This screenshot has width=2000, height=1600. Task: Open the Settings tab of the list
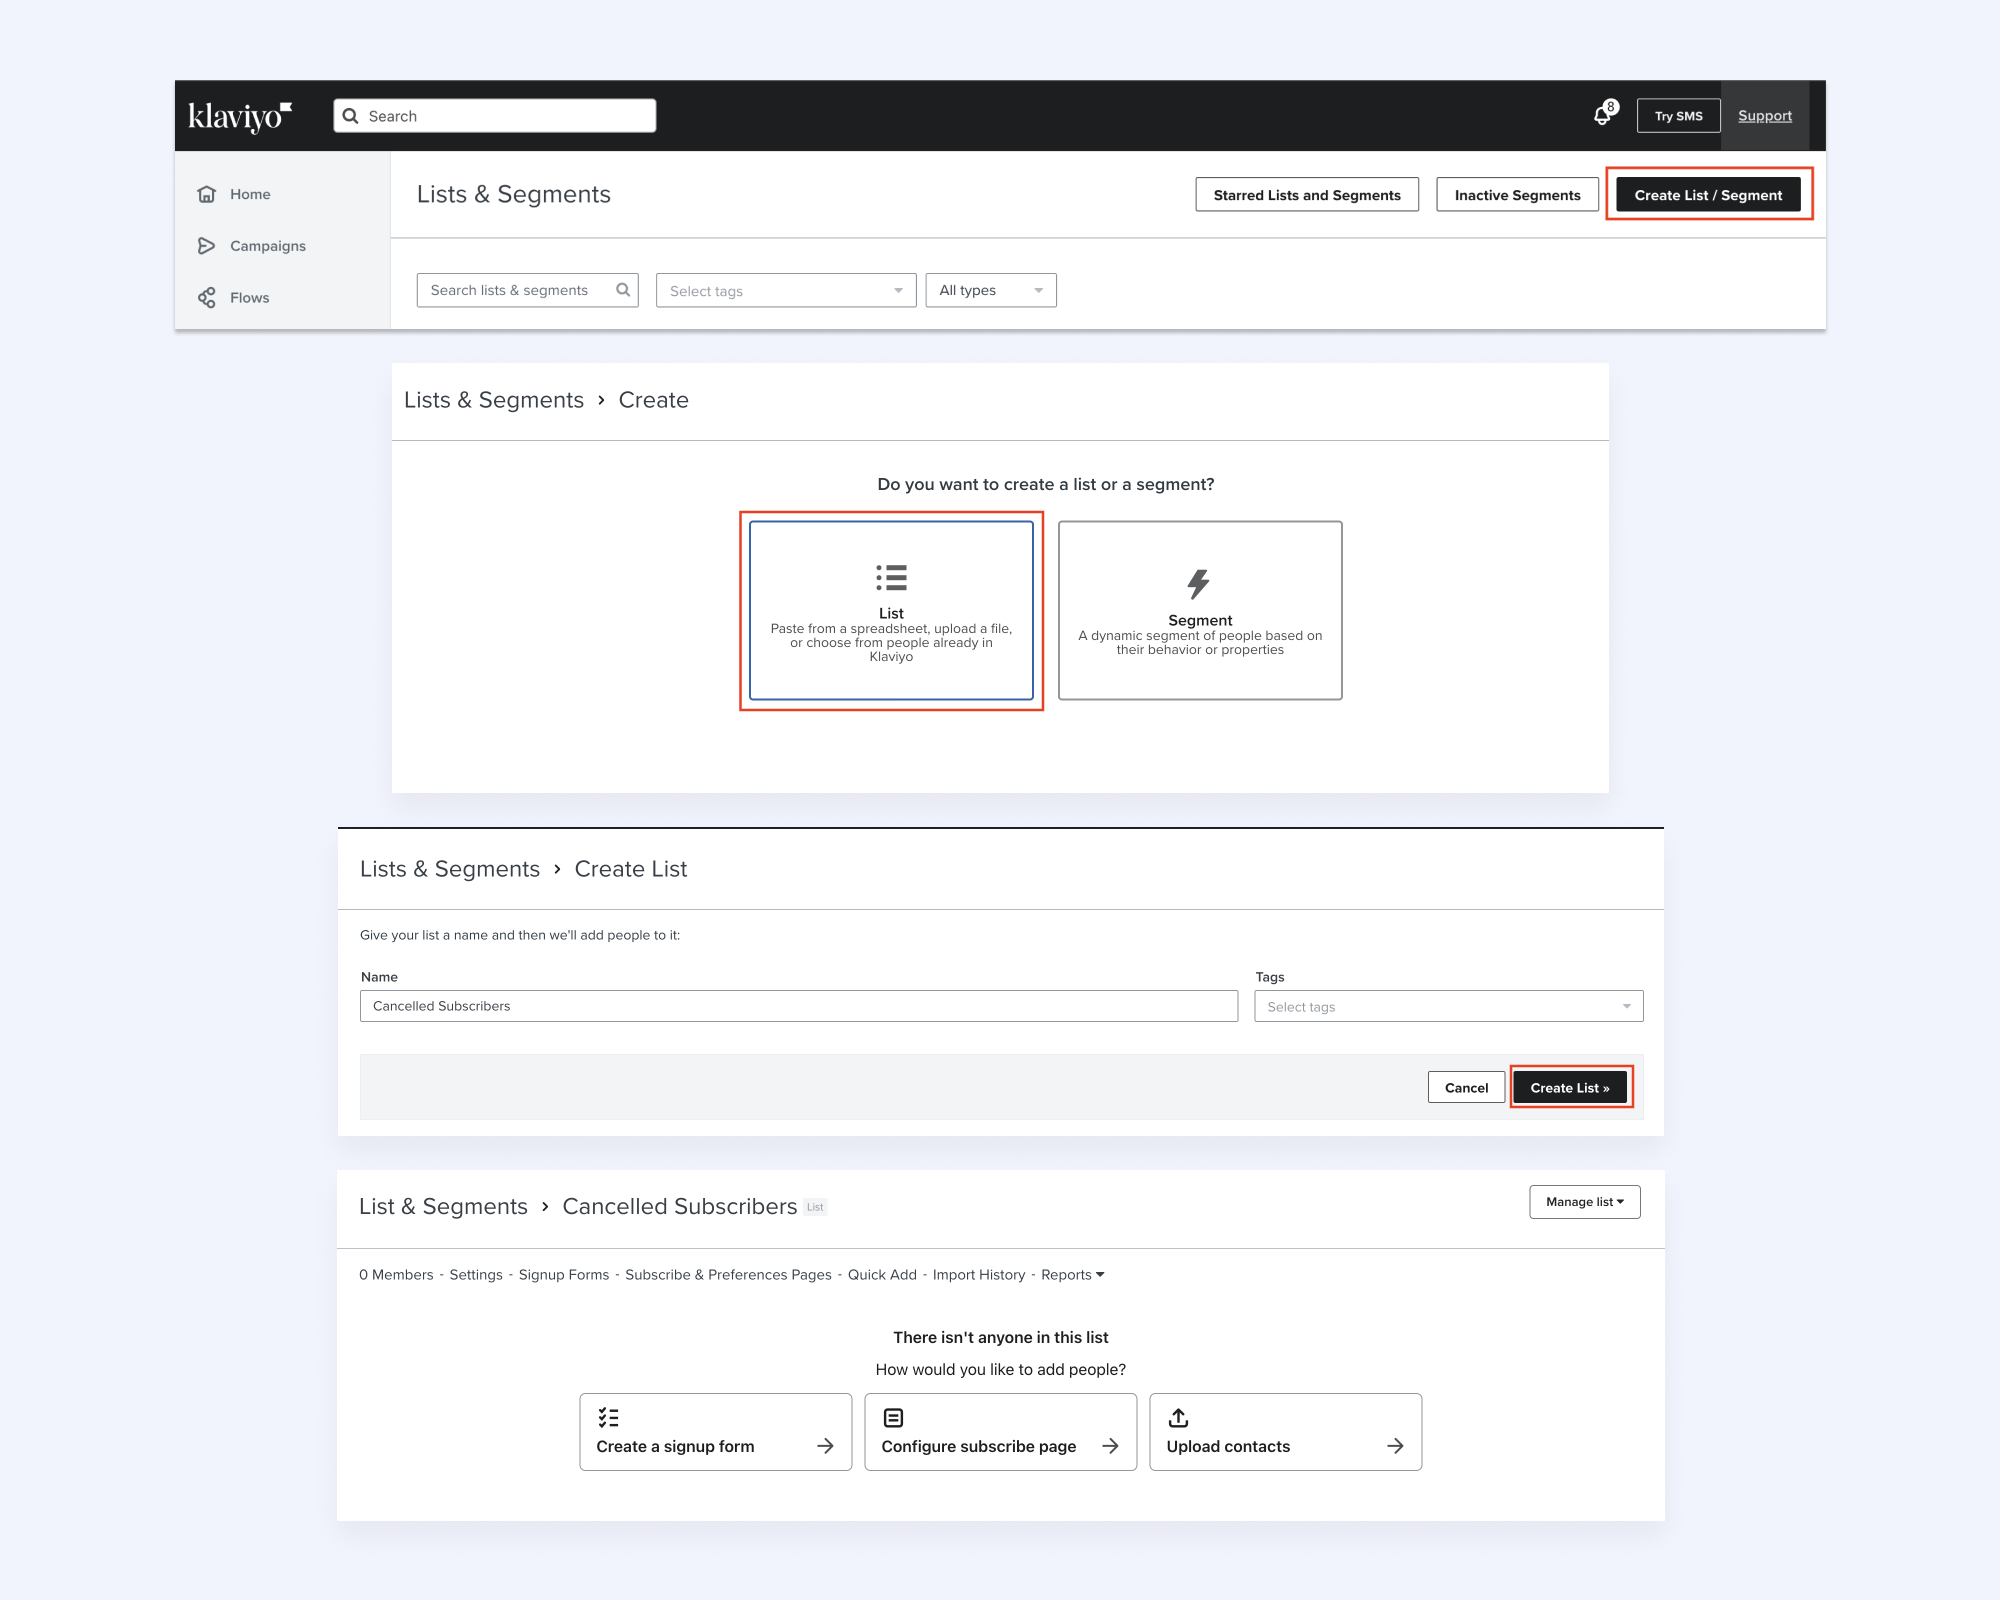(476, 1274)
